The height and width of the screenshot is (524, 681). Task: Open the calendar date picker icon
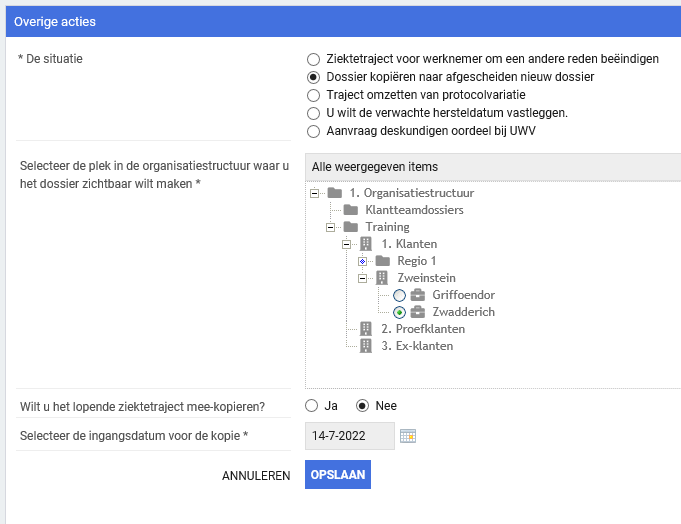[407, 435]
